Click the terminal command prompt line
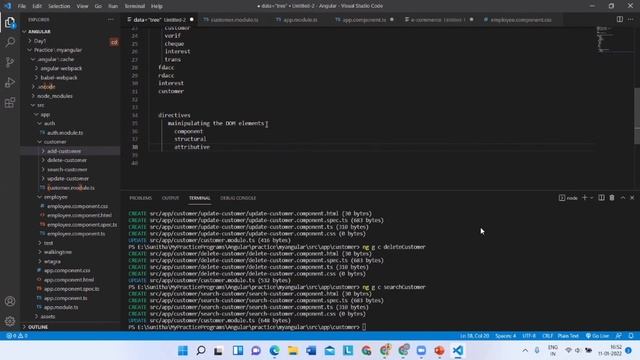640x360 pixels. (x=247, y=327)
